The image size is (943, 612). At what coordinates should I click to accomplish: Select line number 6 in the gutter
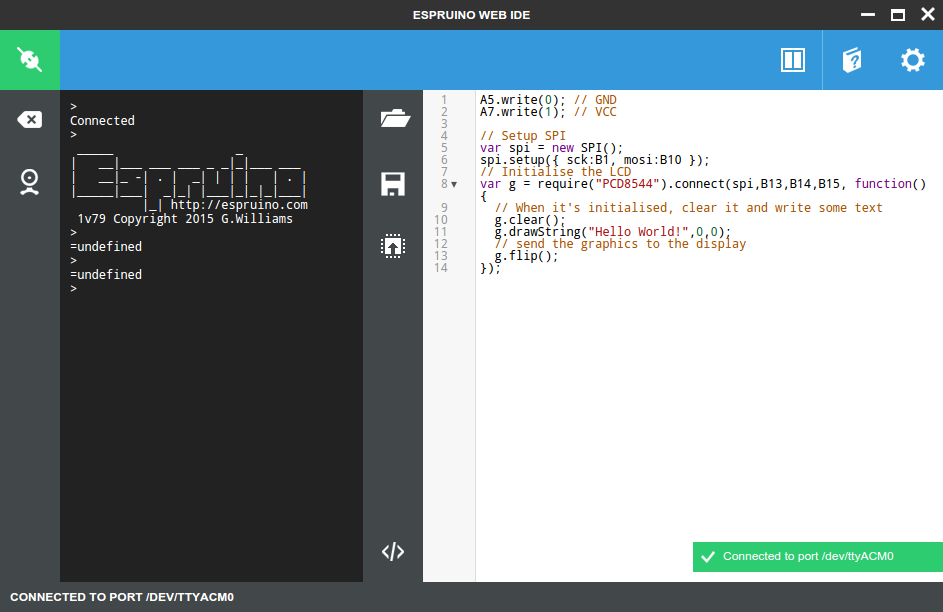pos(443,160)
